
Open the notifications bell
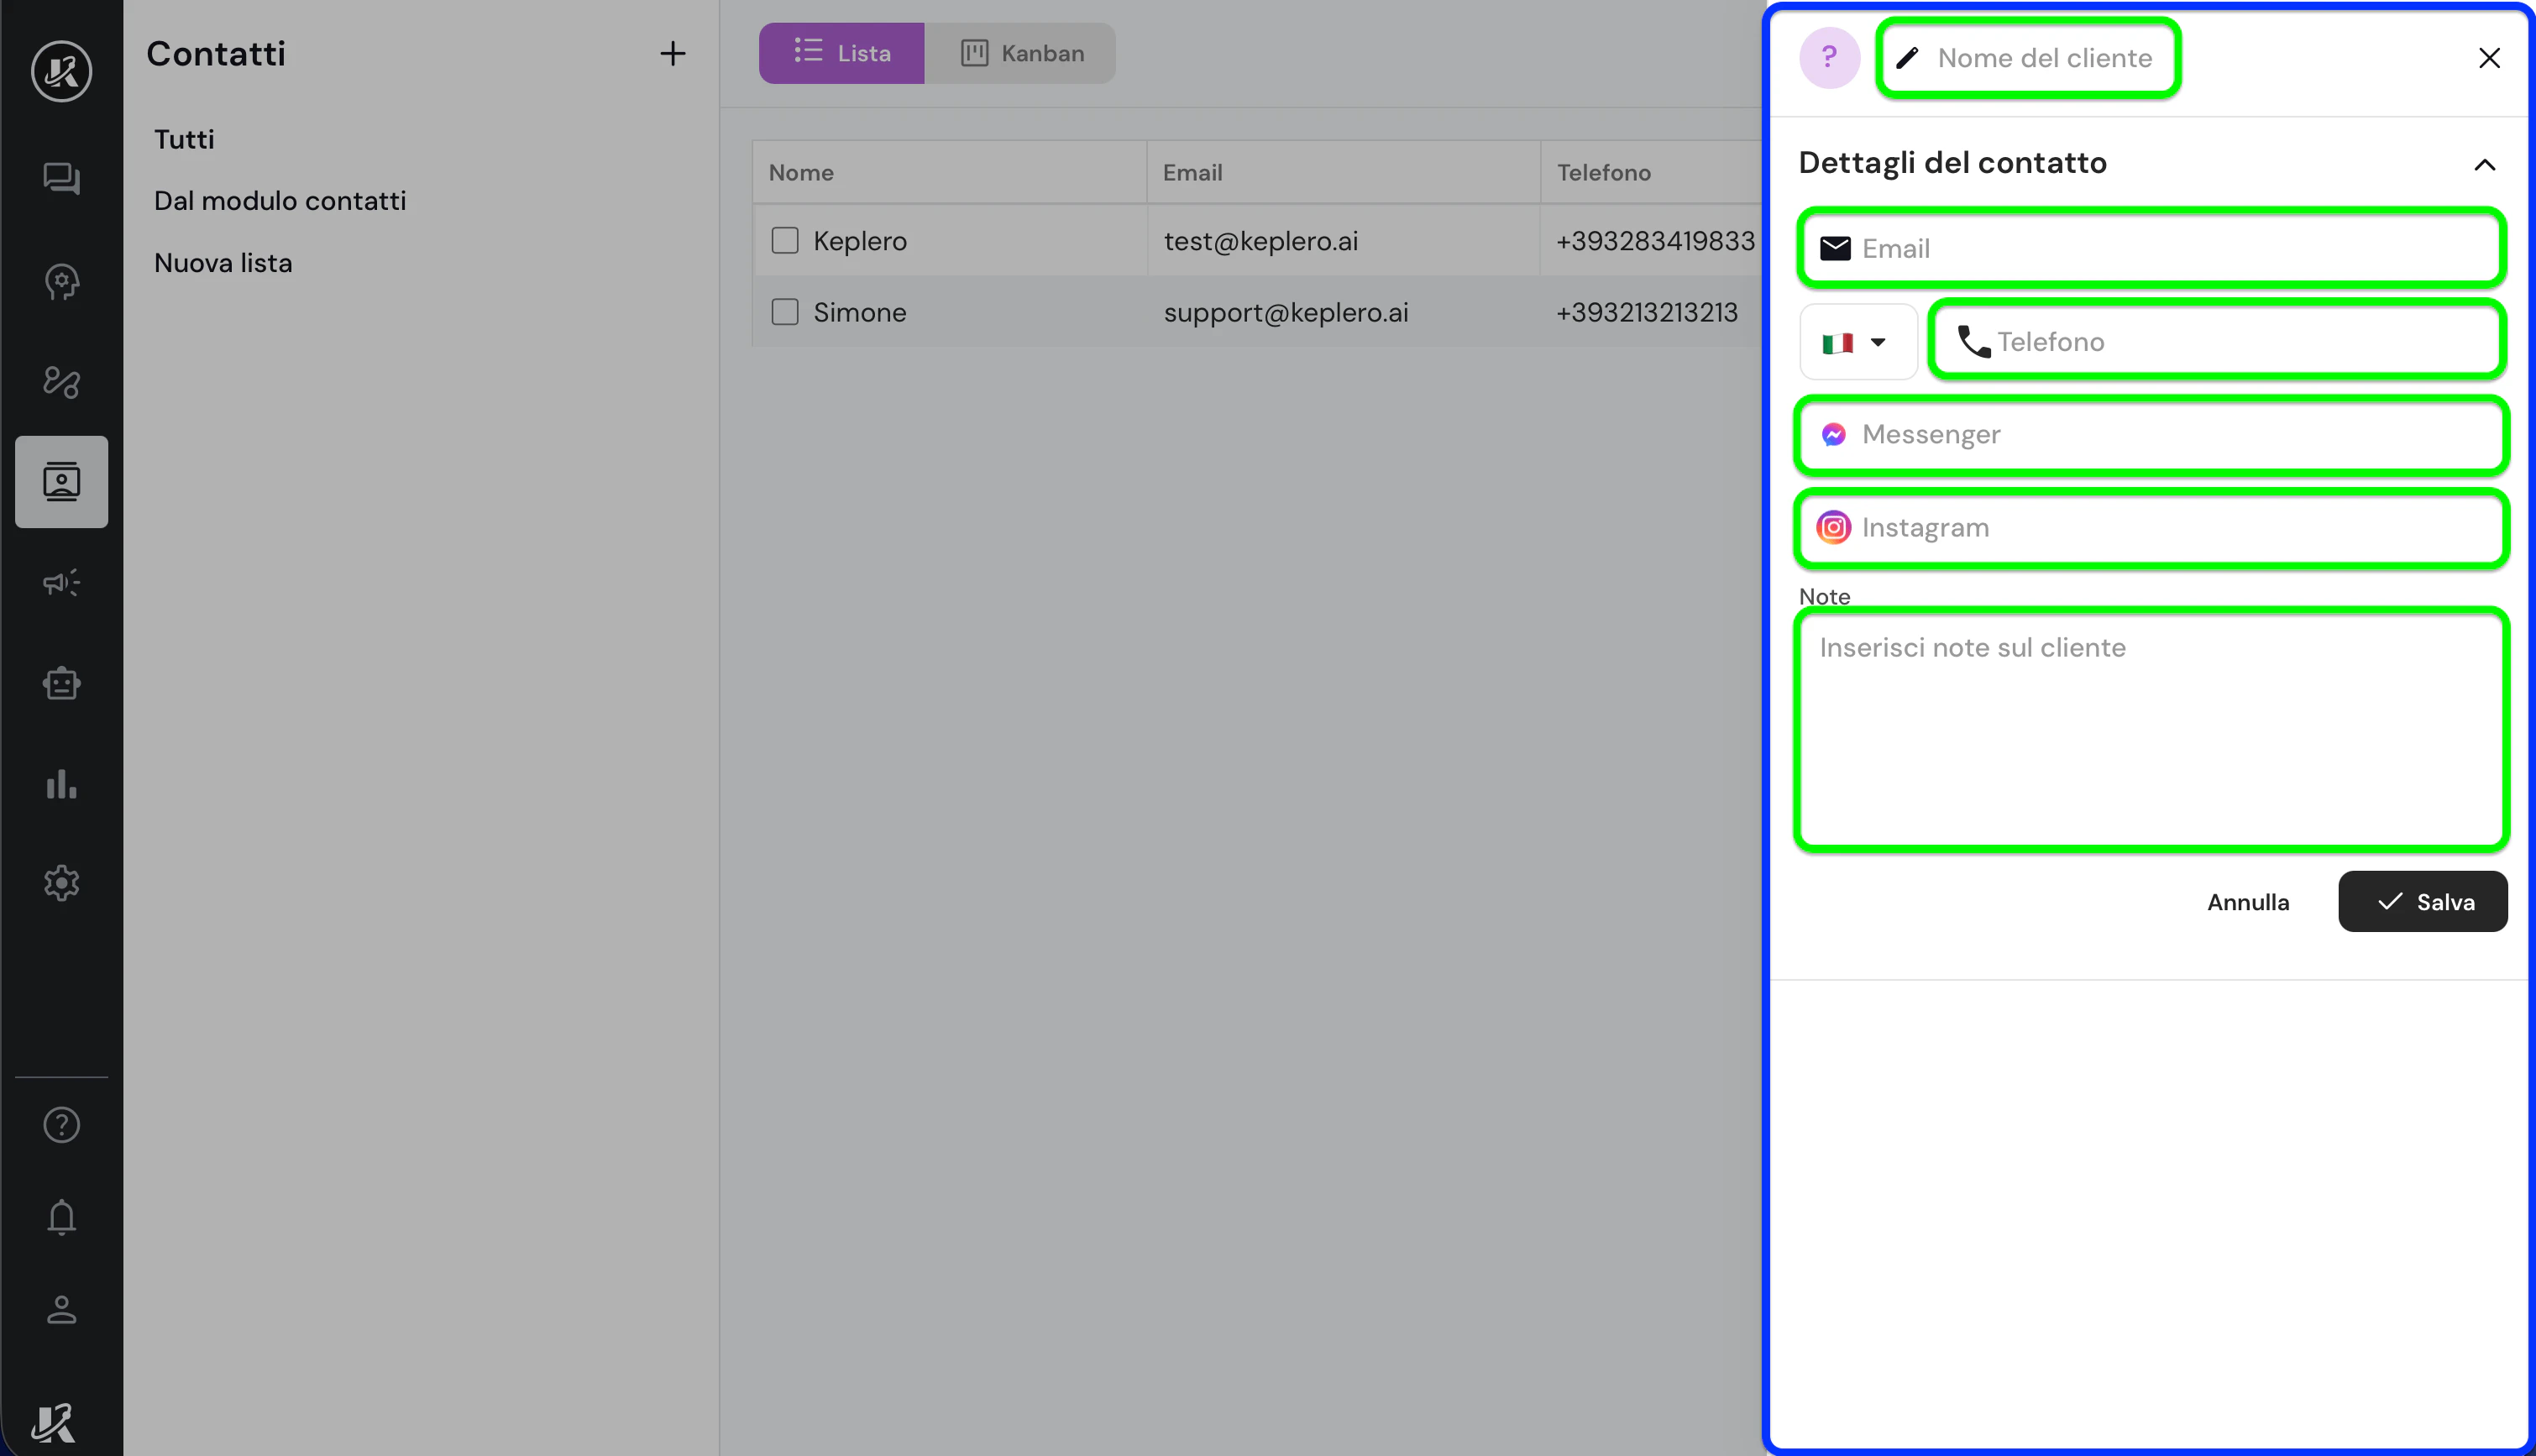[61, 1217]
